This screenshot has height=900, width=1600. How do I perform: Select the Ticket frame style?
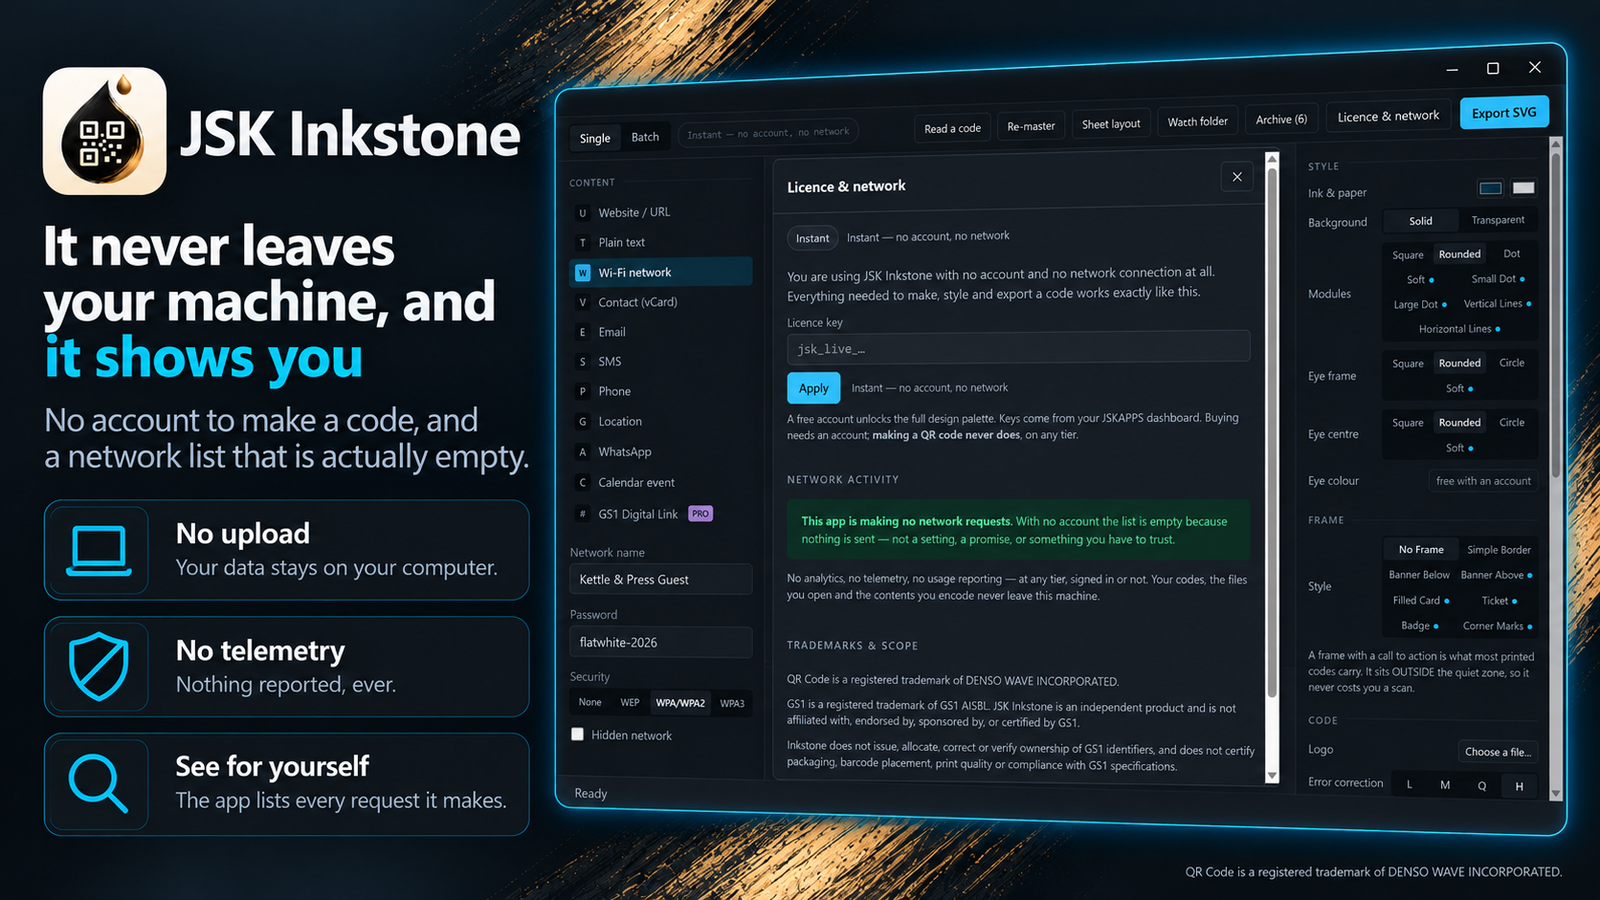pyautogui.click(x=1499, y=601)
